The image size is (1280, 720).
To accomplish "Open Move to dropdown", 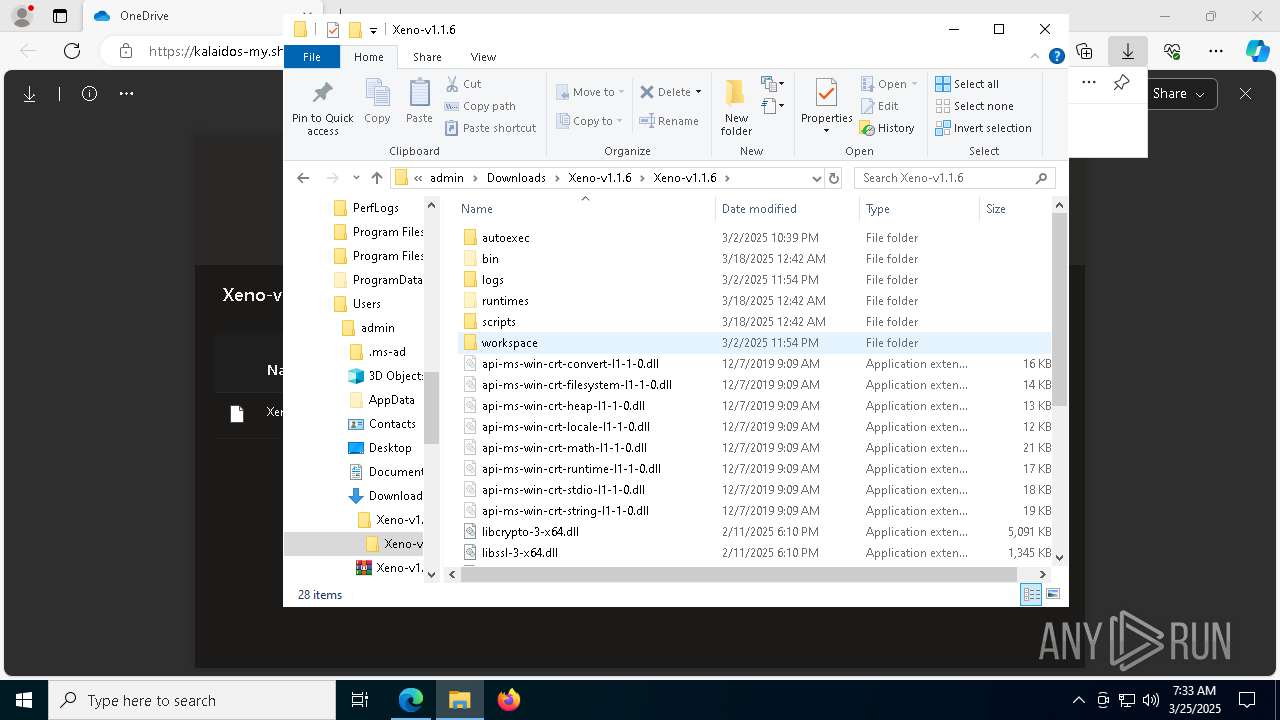I will (590, 92).
